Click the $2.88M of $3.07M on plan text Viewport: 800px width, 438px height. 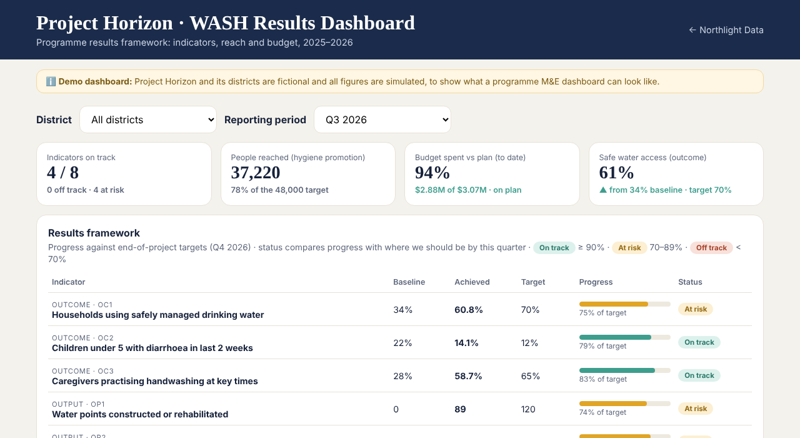[468, 190]
